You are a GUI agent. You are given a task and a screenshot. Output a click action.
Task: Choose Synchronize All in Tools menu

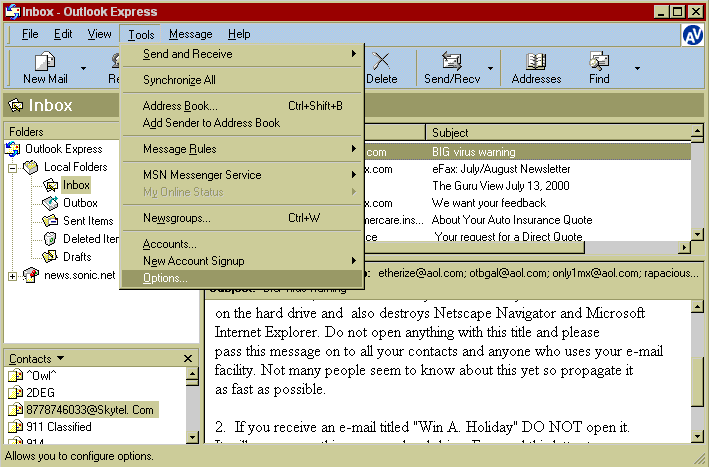click(243, 80)
